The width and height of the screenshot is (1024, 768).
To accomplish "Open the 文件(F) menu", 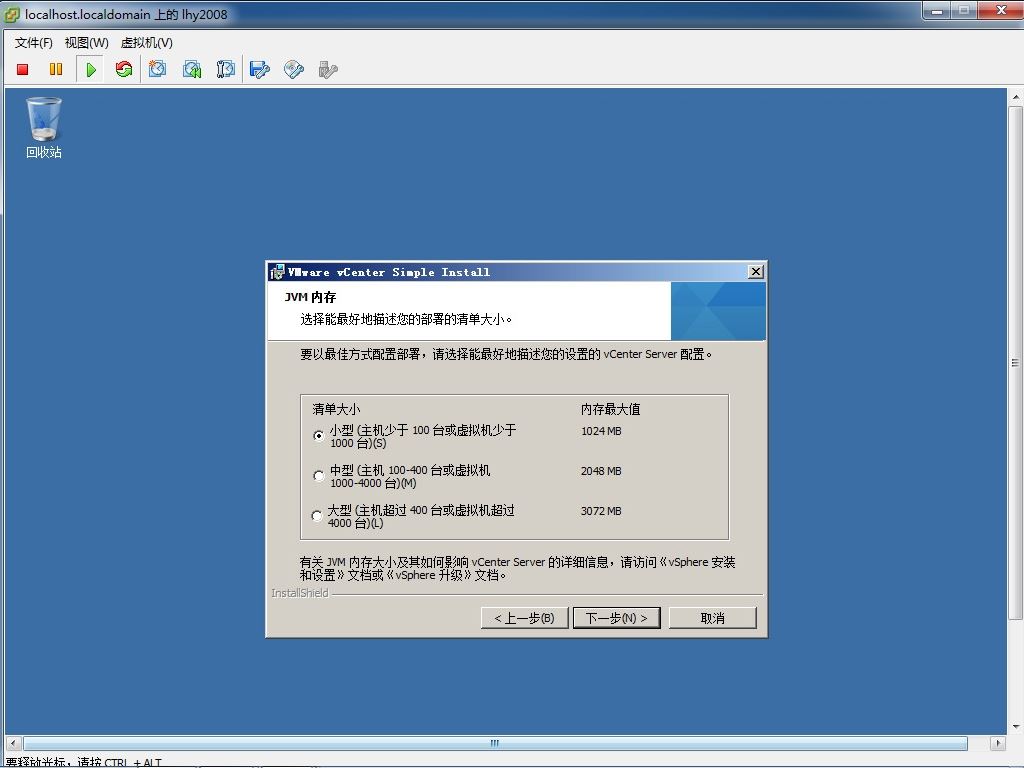I will [x=33, y=42].
